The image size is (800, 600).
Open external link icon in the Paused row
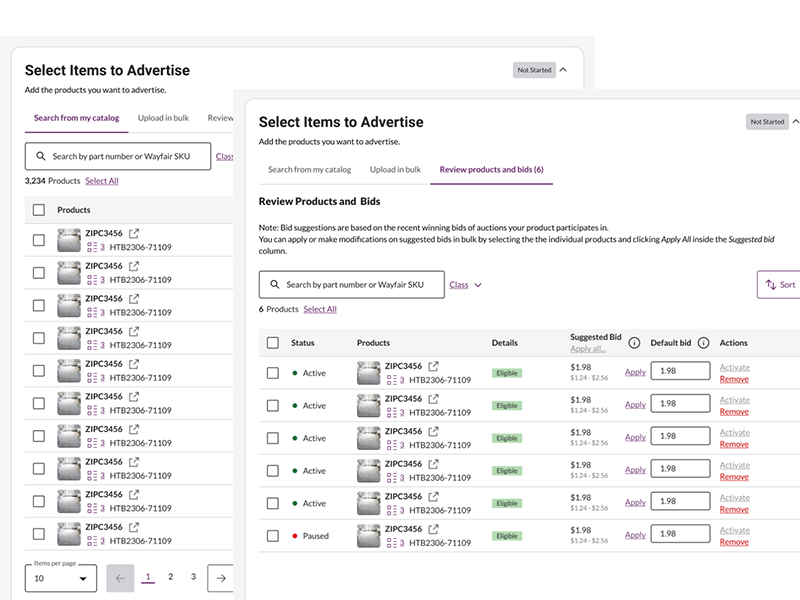coord(434,529)
